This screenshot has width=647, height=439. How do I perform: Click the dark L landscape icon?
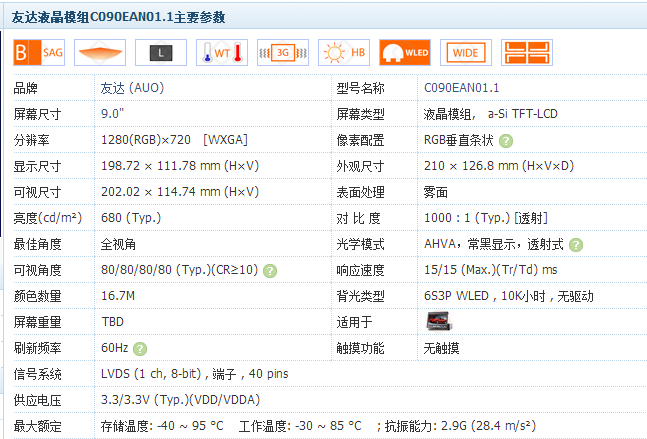[160, 52]
